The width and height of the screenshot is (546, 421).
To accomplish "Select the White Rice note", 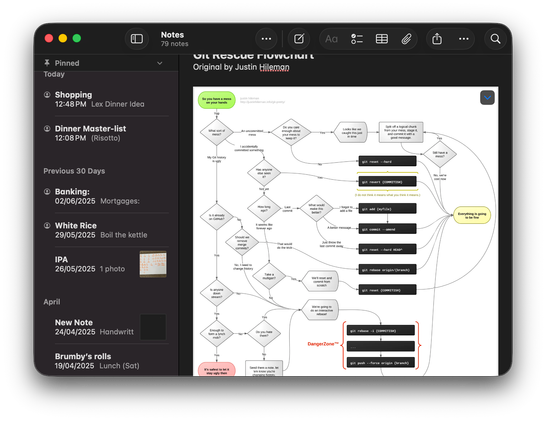I will point(106,230).
